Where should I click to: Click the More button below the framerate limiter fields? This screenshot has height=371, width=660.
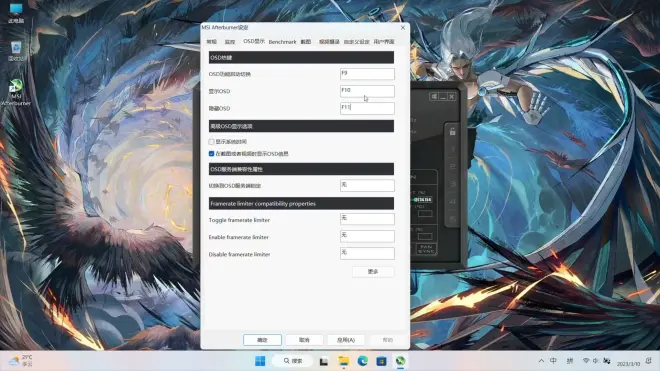(x=373, y=272)
